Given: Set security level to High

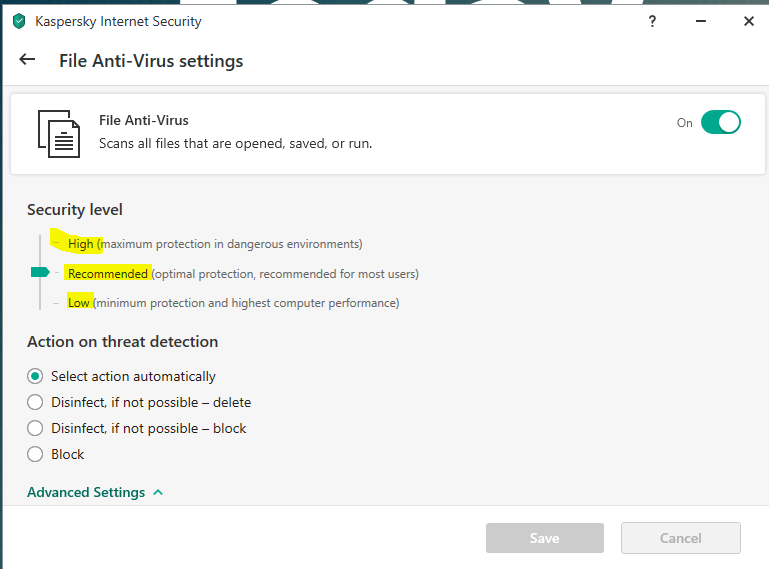Looking at the screenshot, I should 80,244.
